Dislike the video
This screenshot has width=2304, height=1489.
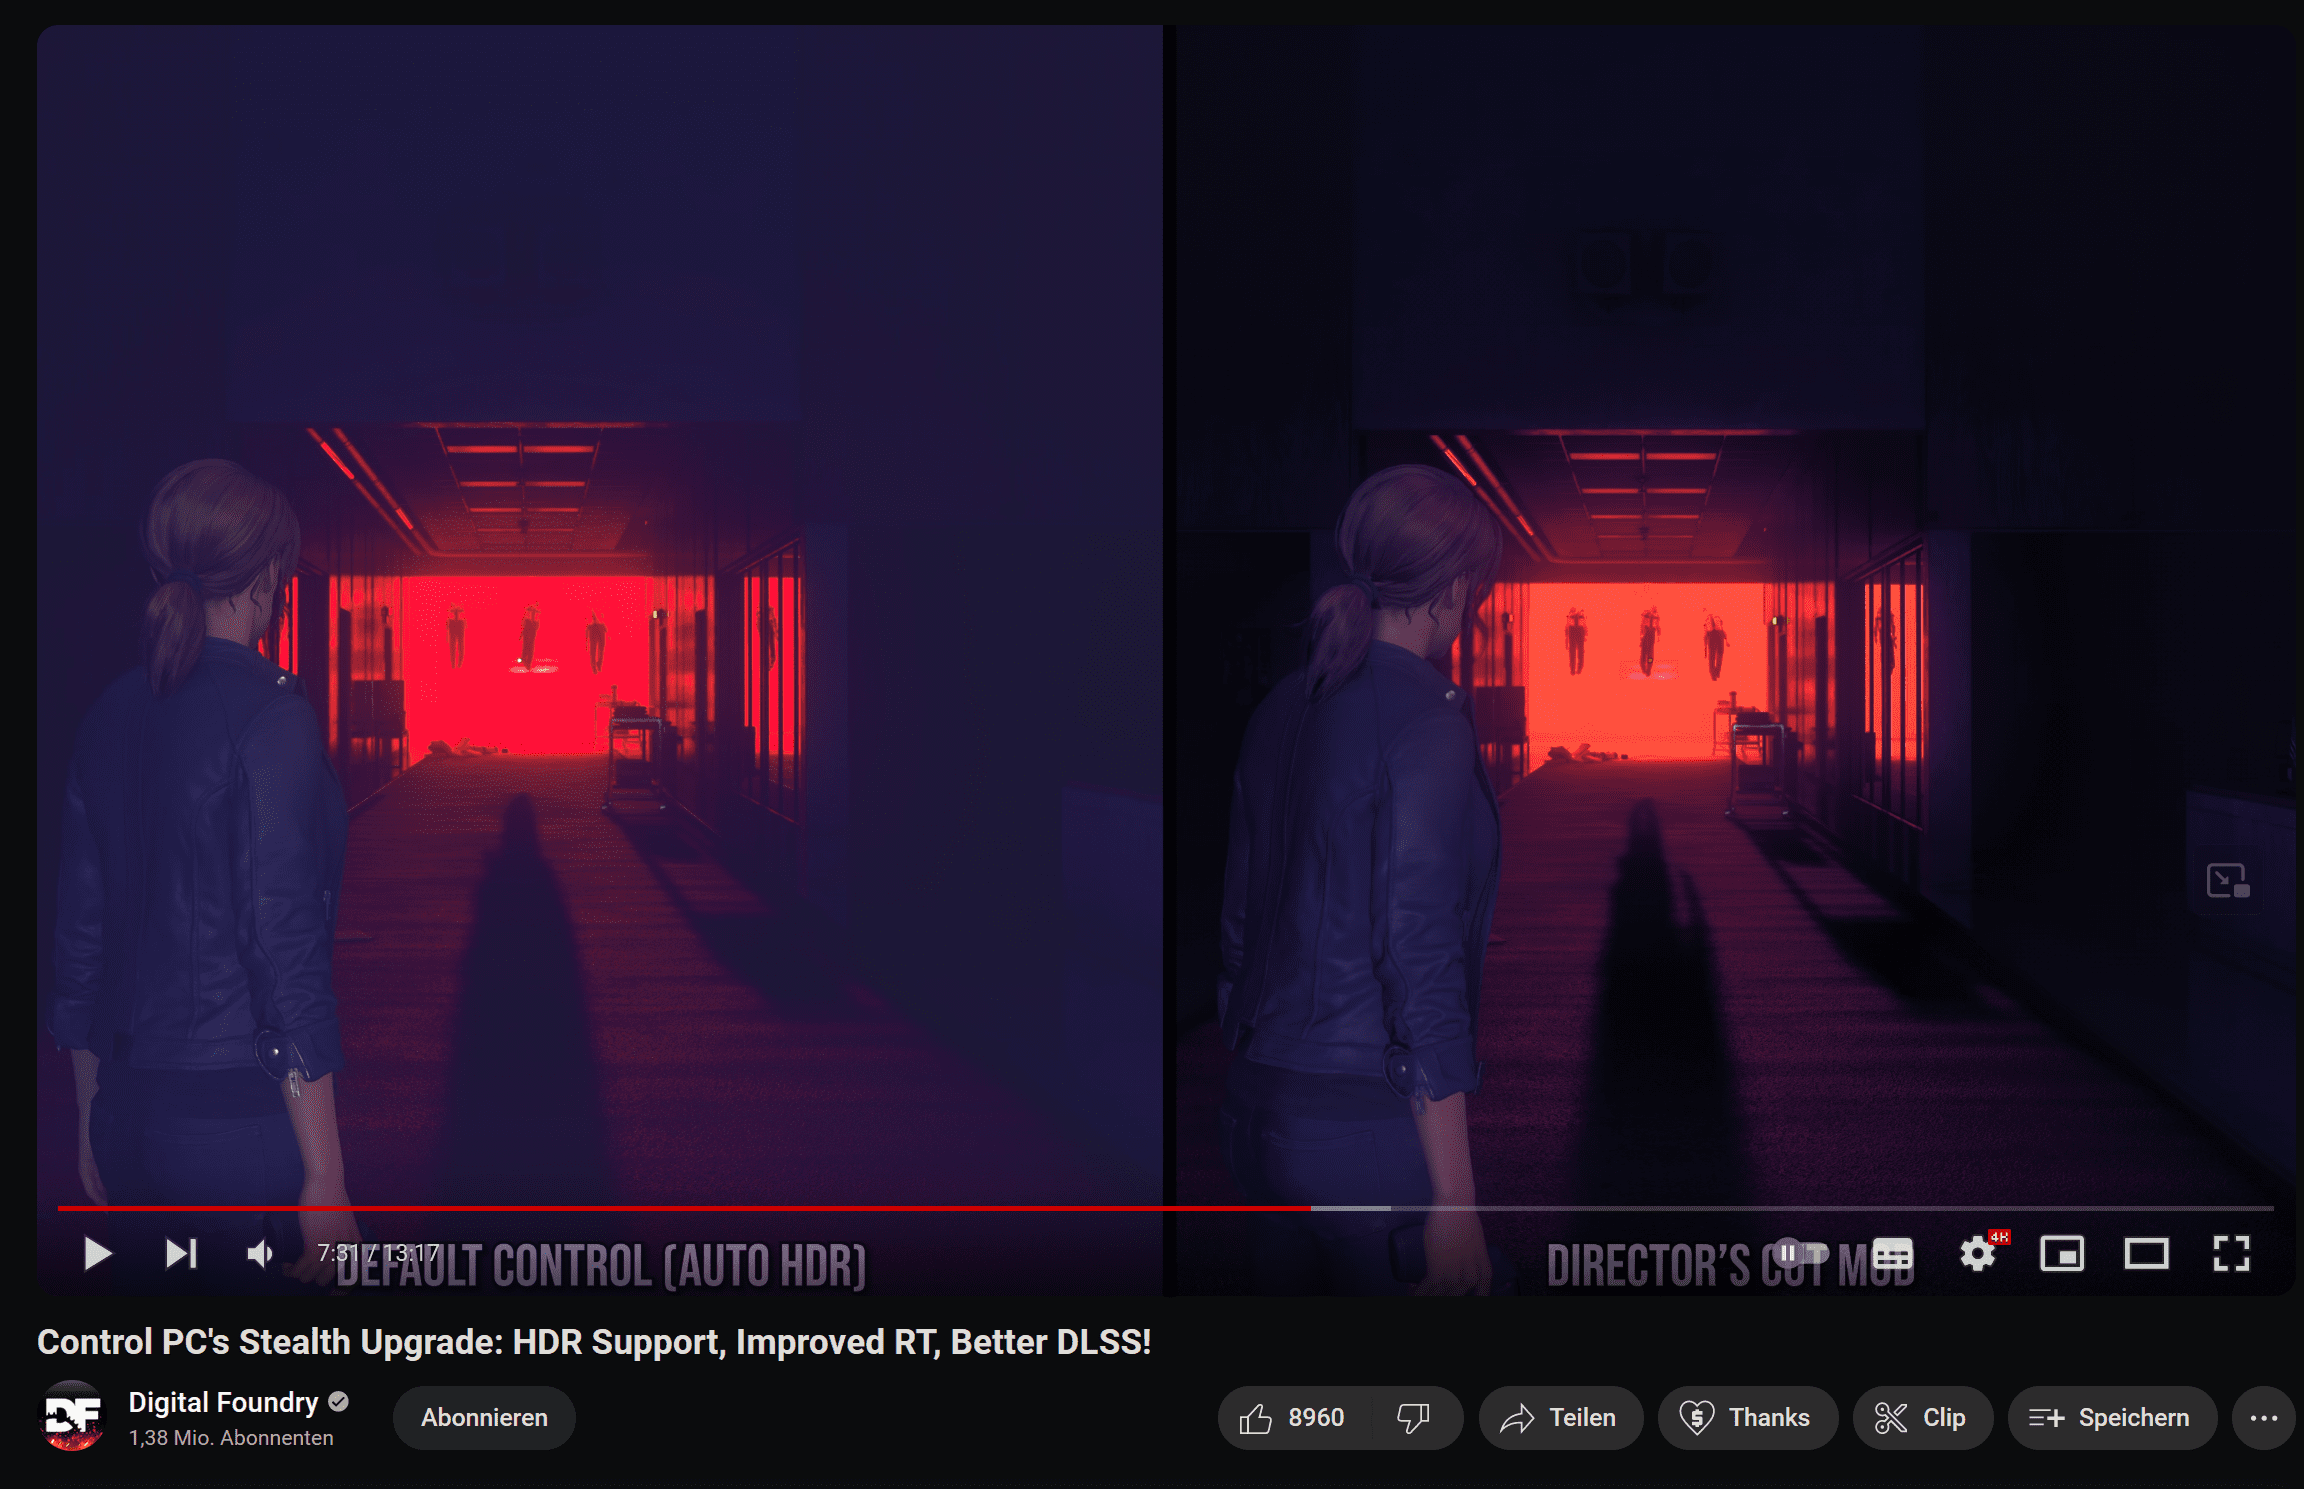[x=1414, y=1417]
